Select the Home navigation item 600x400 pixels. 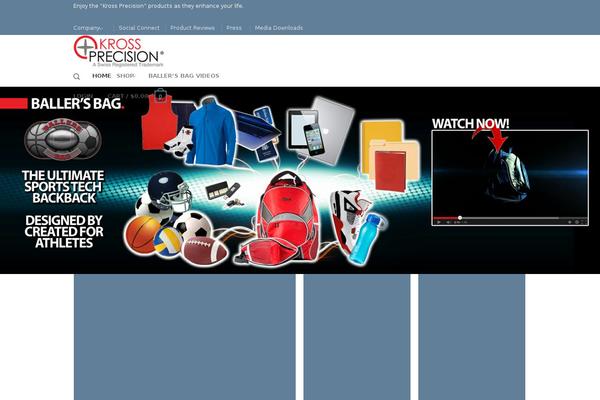tap(101, 76)
